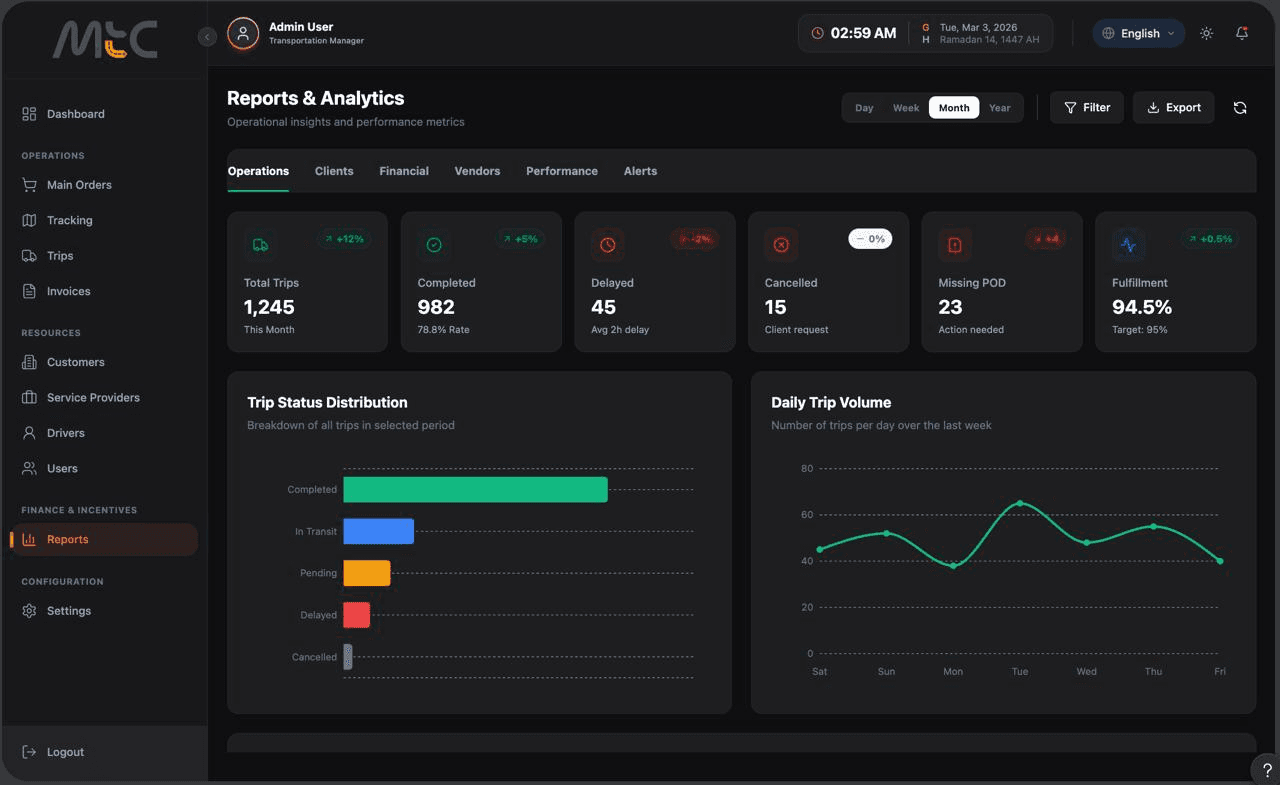Screen dimensions: 1280x785
Task: Select the Week period option
Action: tap(906, 108)
